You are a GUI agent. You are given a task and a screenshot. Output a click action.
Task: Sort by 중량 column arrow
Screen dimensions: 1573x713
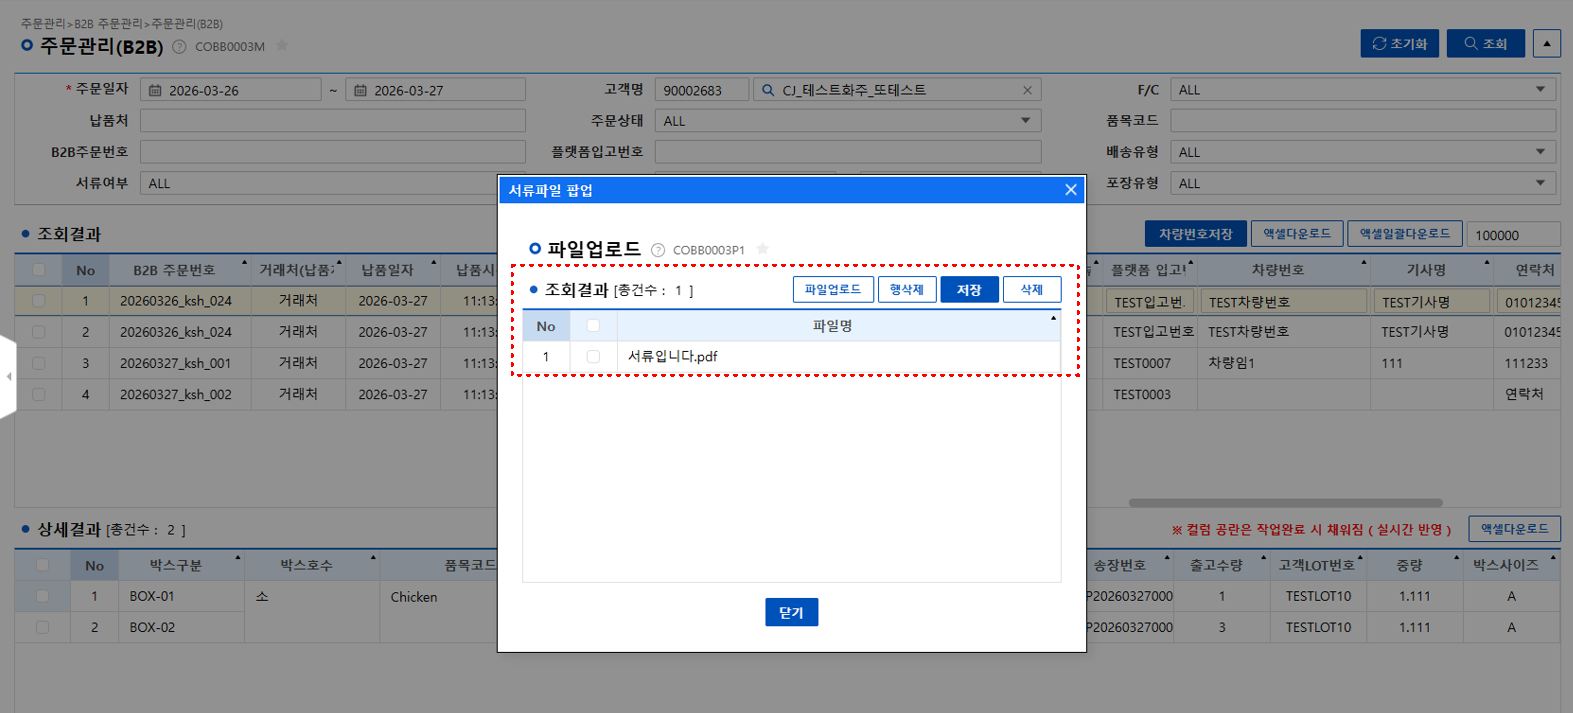(x=1456, y=558)
